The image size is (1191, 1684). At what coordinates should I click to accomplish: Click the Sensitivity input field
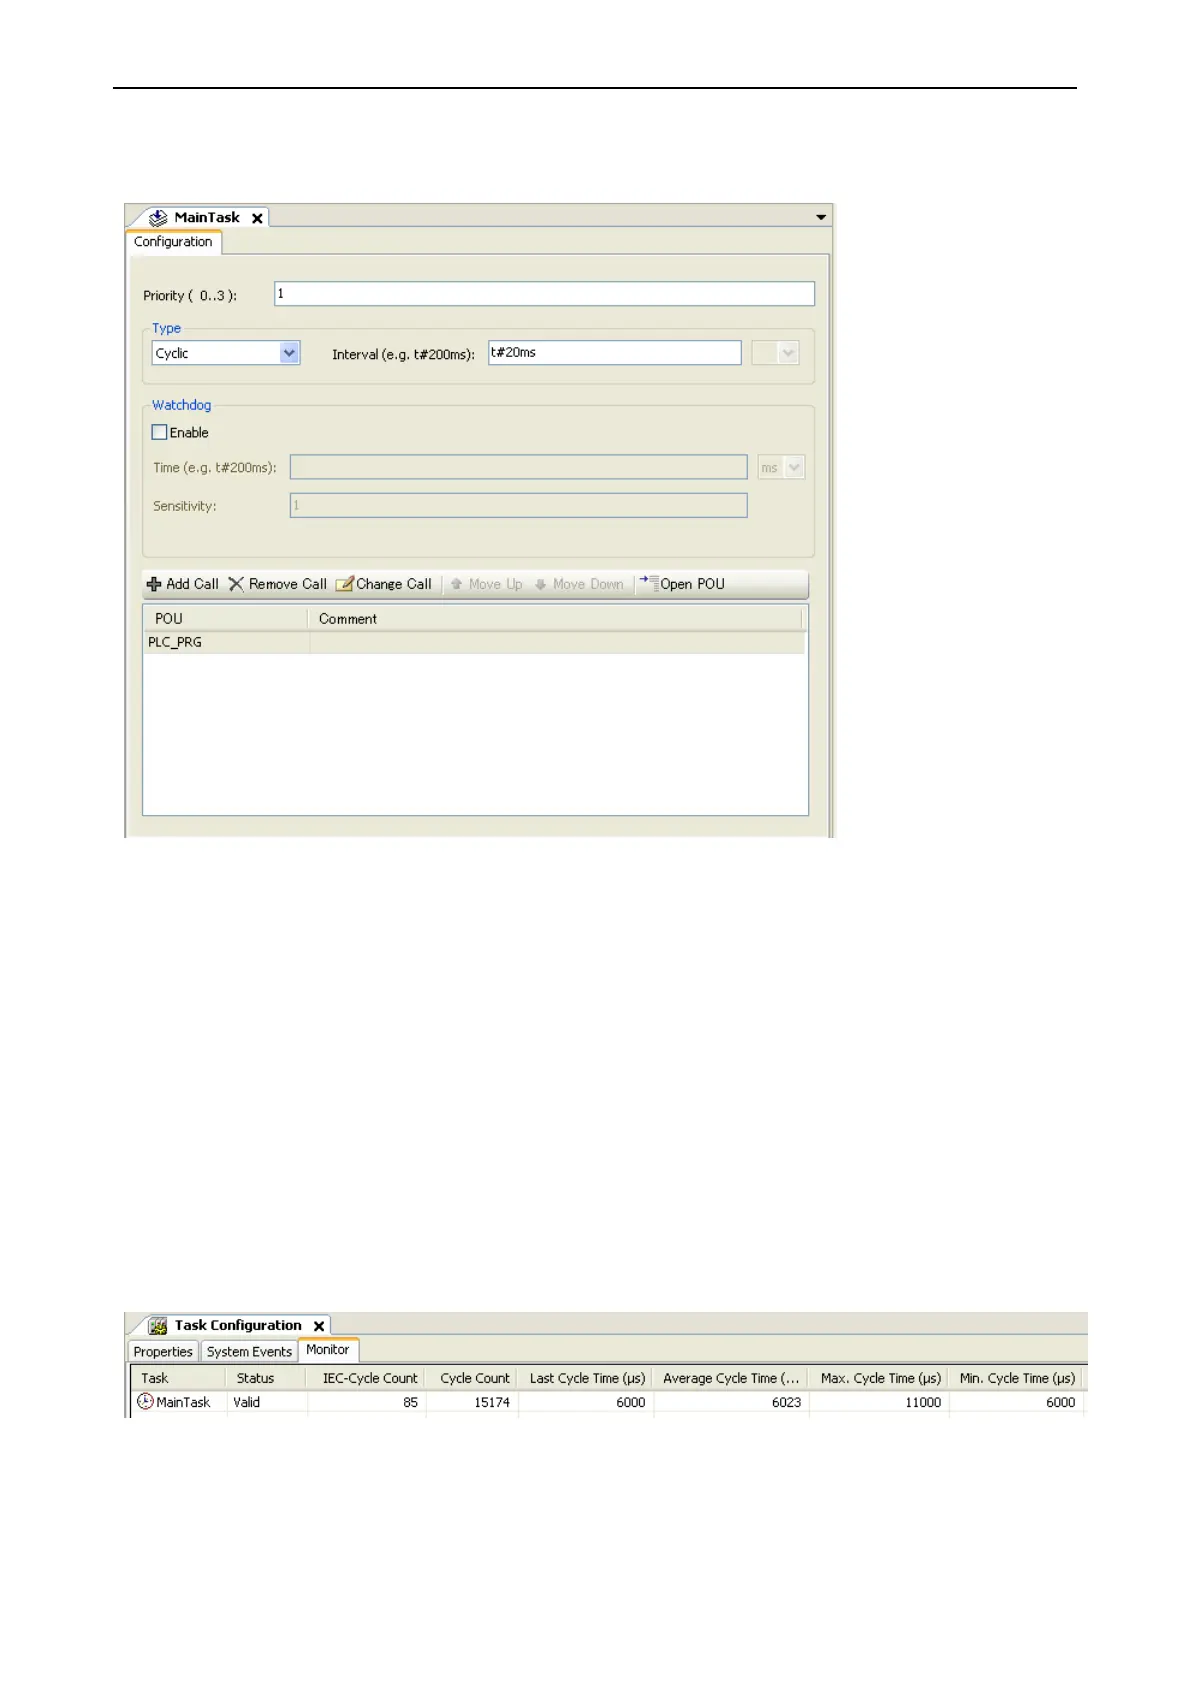[518, 505]
